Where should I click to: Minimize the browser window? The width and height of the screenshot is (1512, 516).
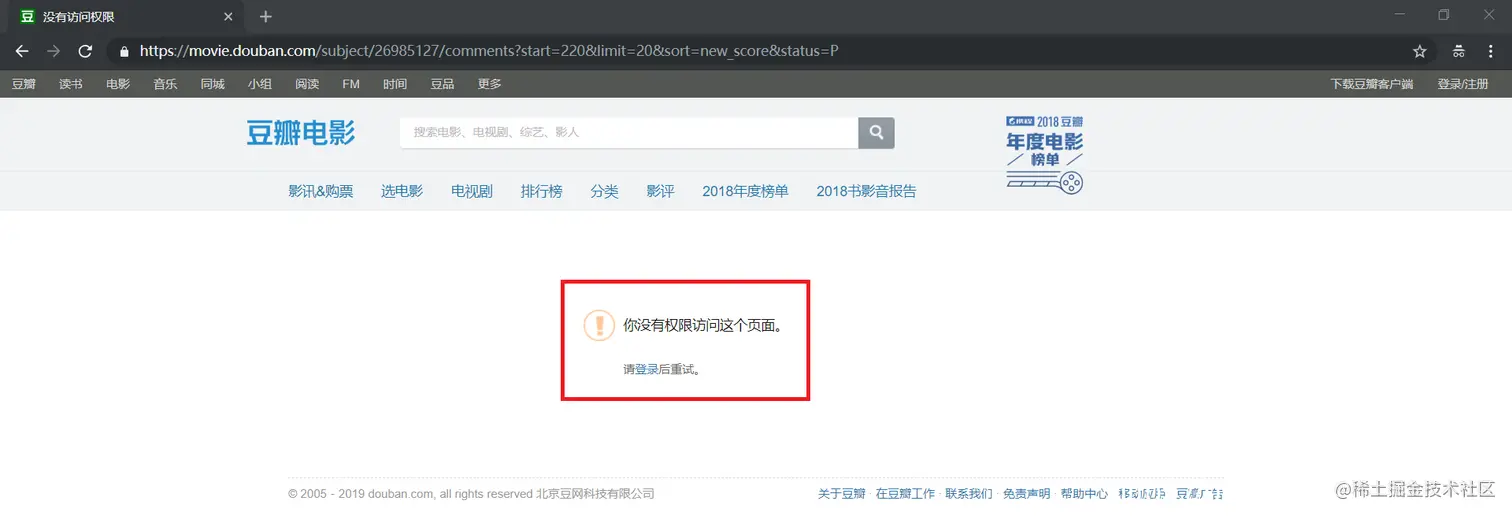click(x=1399, y=15)
